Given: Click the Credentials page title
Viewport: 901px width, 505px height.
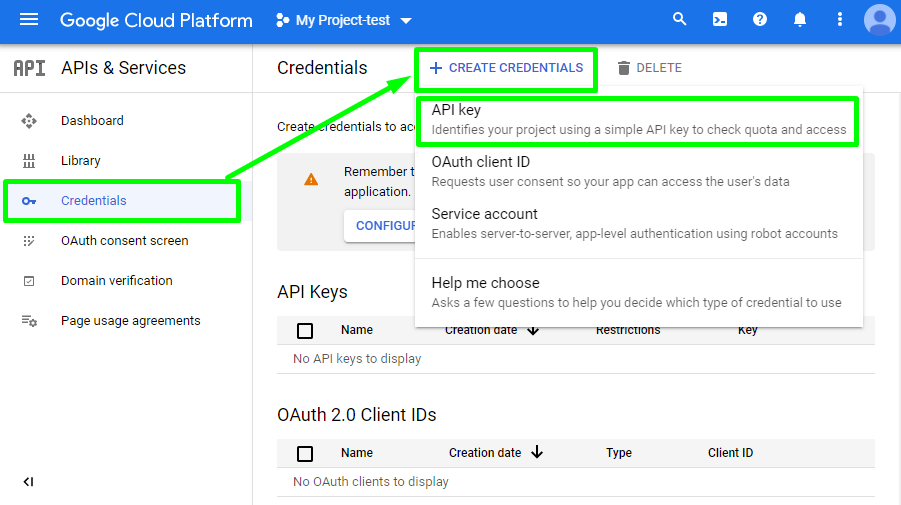Looking at the screenshot, I should point(322,68).
